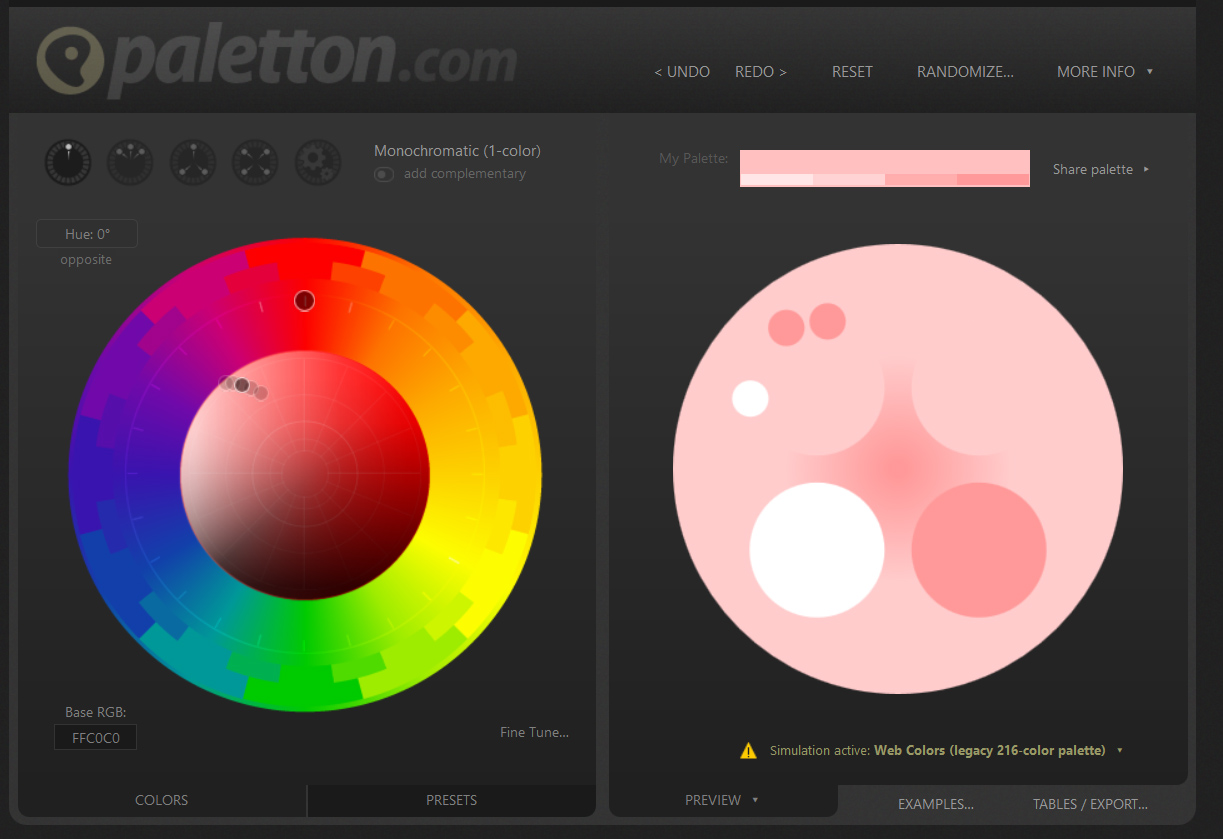Select the Free-style gear scheme icon
Viewport: 1223px width, 839px height.
(318, 162)
